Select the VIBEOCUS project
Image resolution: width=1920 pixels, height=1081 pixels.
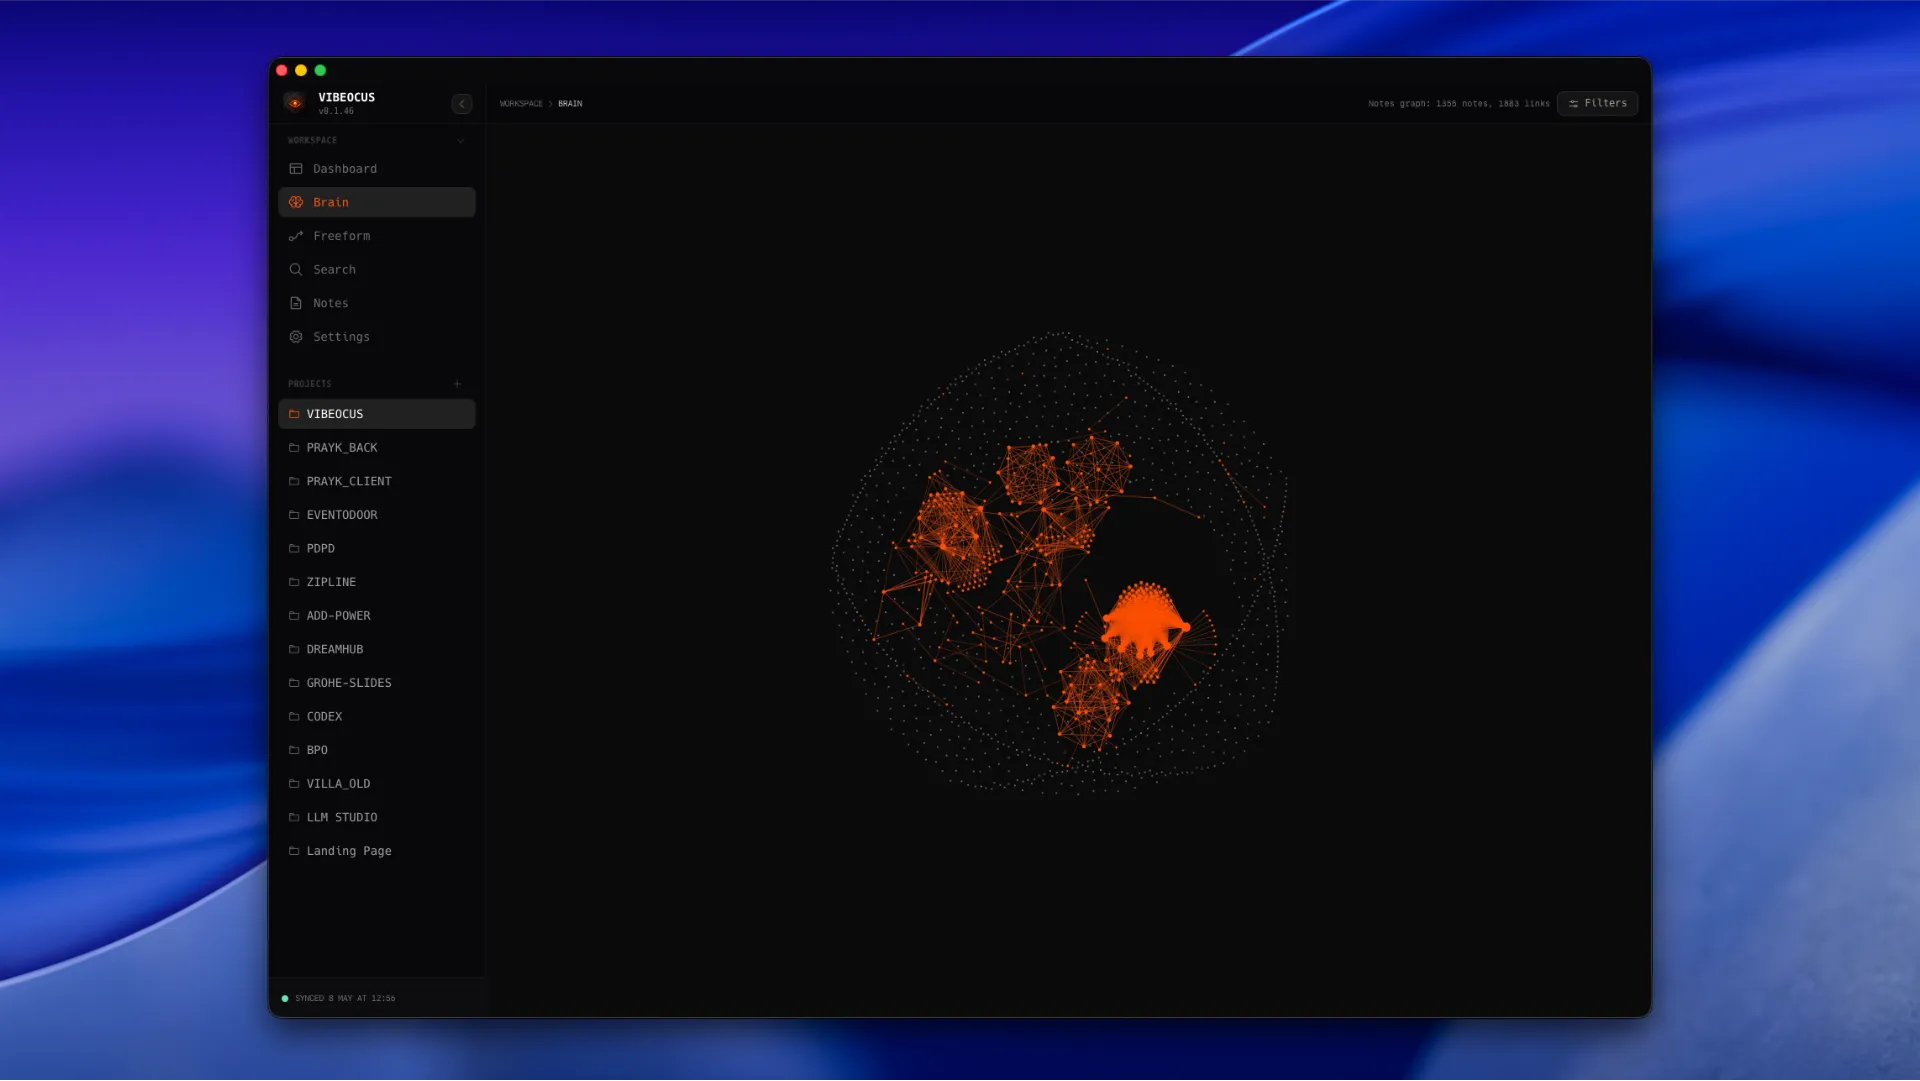[377, 414]
